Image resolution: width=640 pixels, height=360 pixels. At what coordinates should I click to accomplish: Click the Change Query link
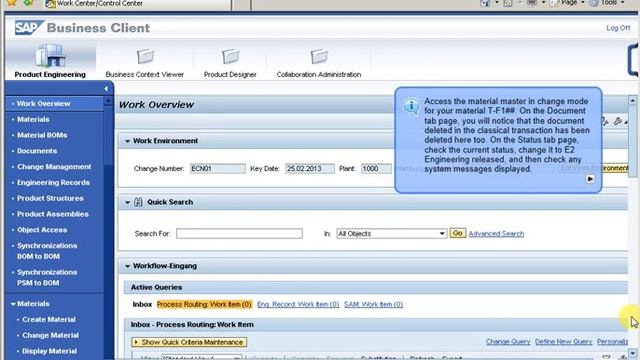[508, 342]
